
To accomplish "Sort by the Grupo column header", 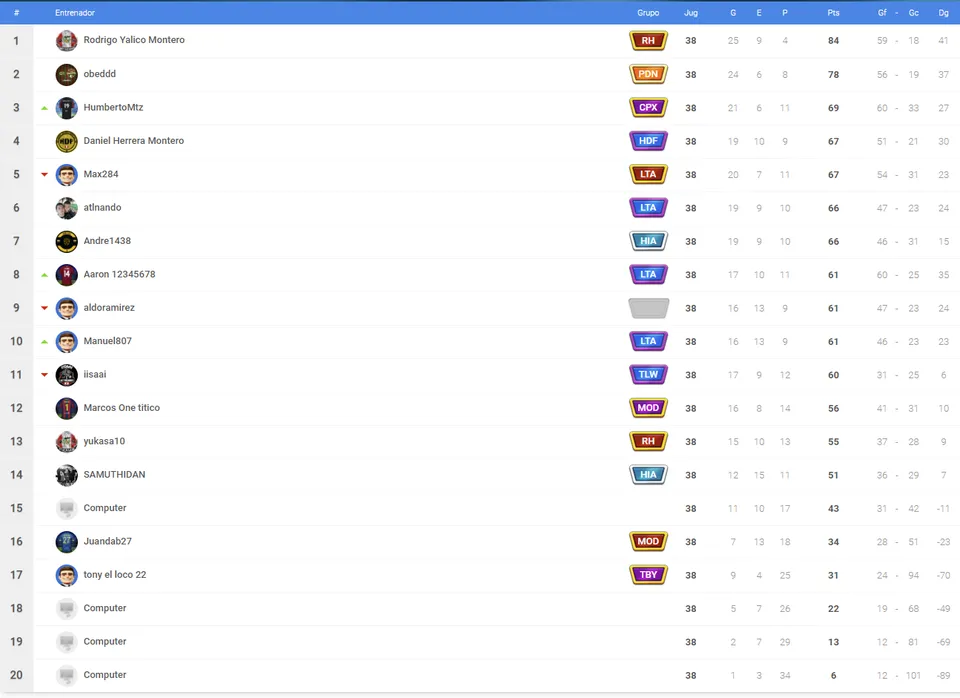I will click(x=648, y=13).
